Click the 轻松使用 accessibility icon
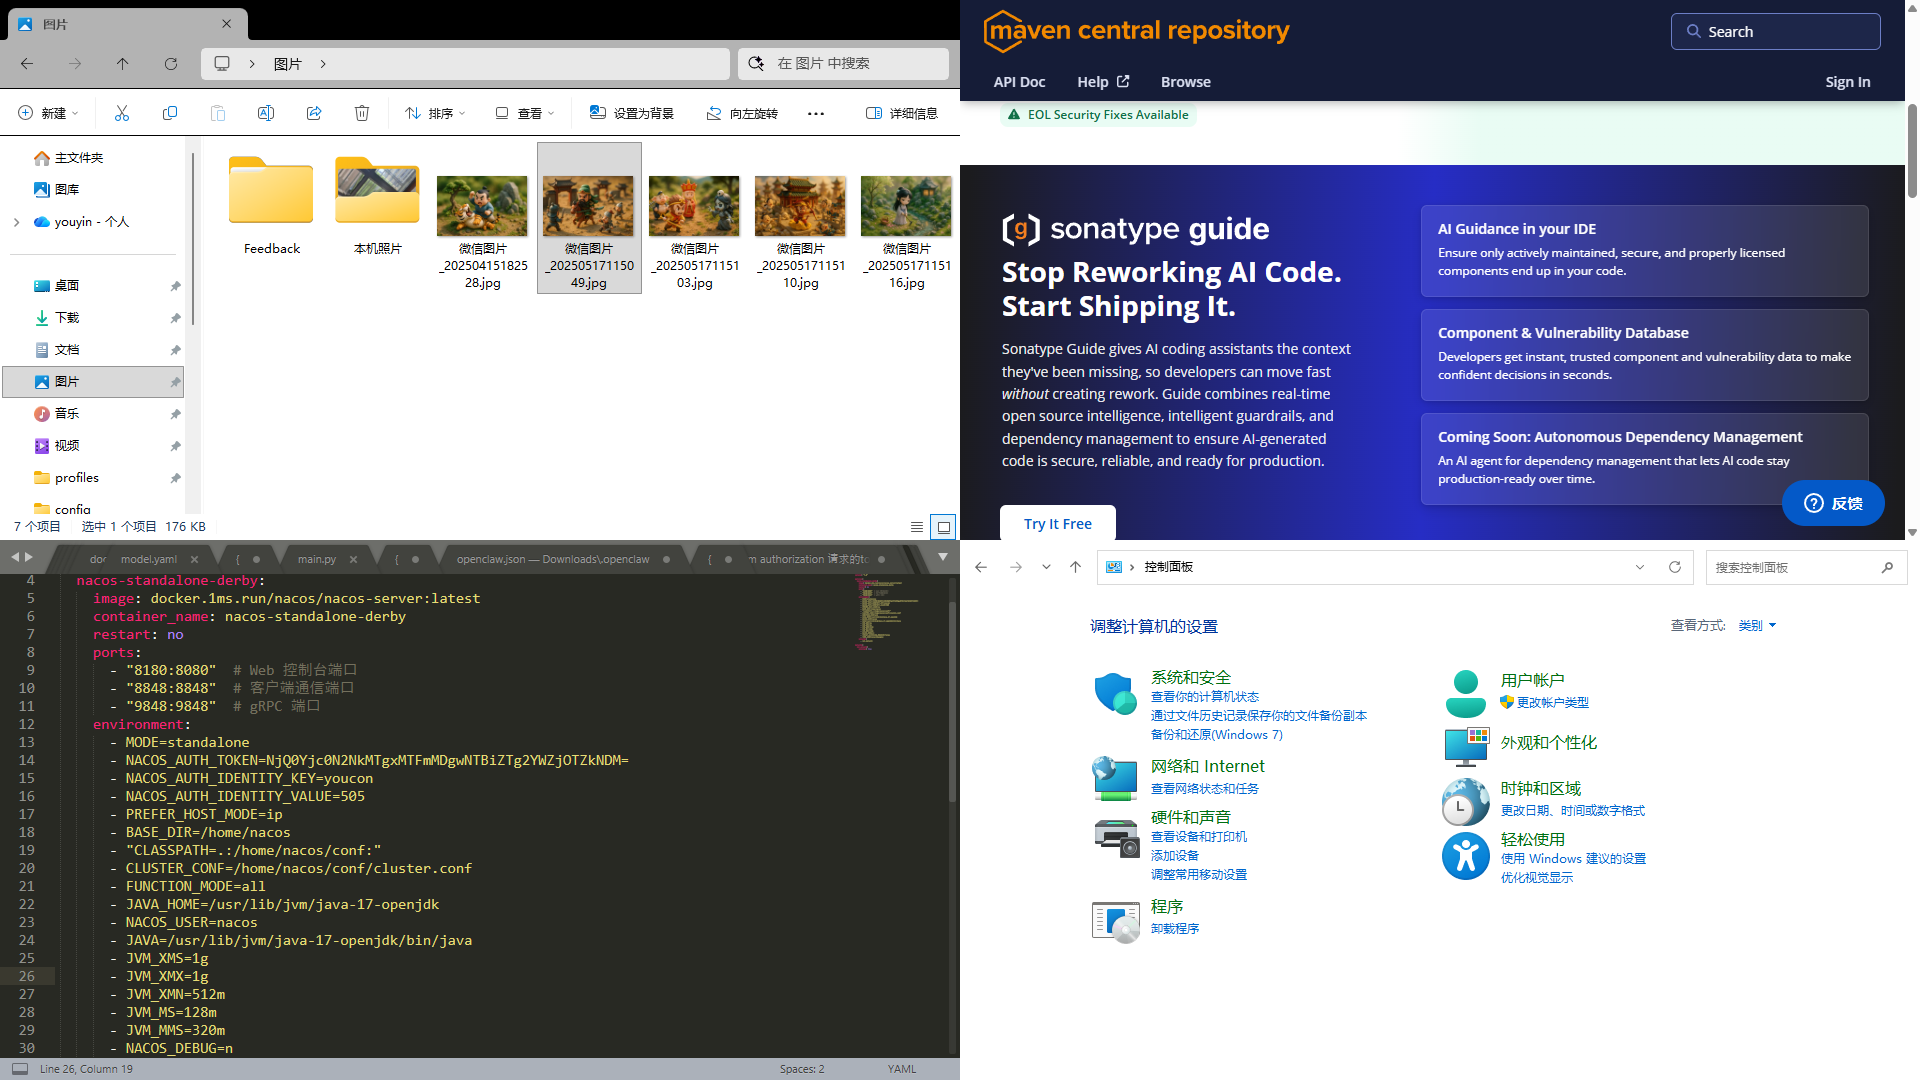1920x1080 pixels. 1465,855
